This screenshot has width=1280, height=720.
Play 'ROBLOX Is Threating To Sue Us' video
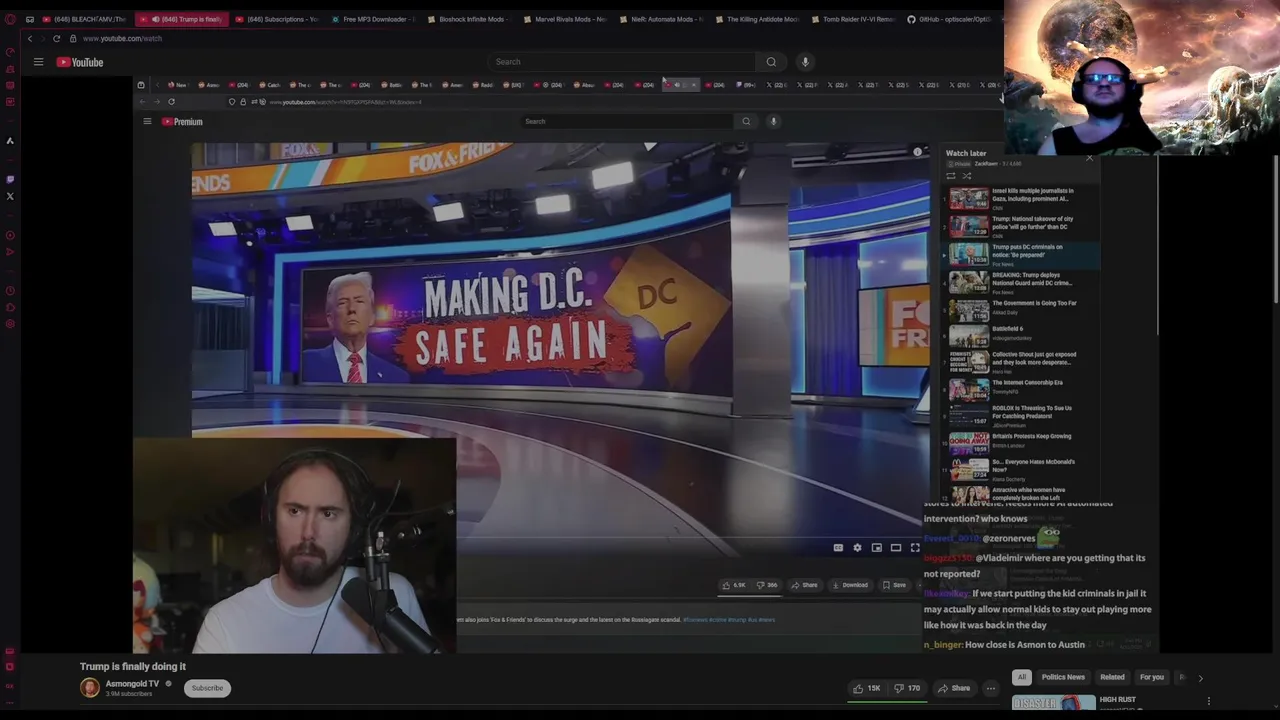[1020, 415]
